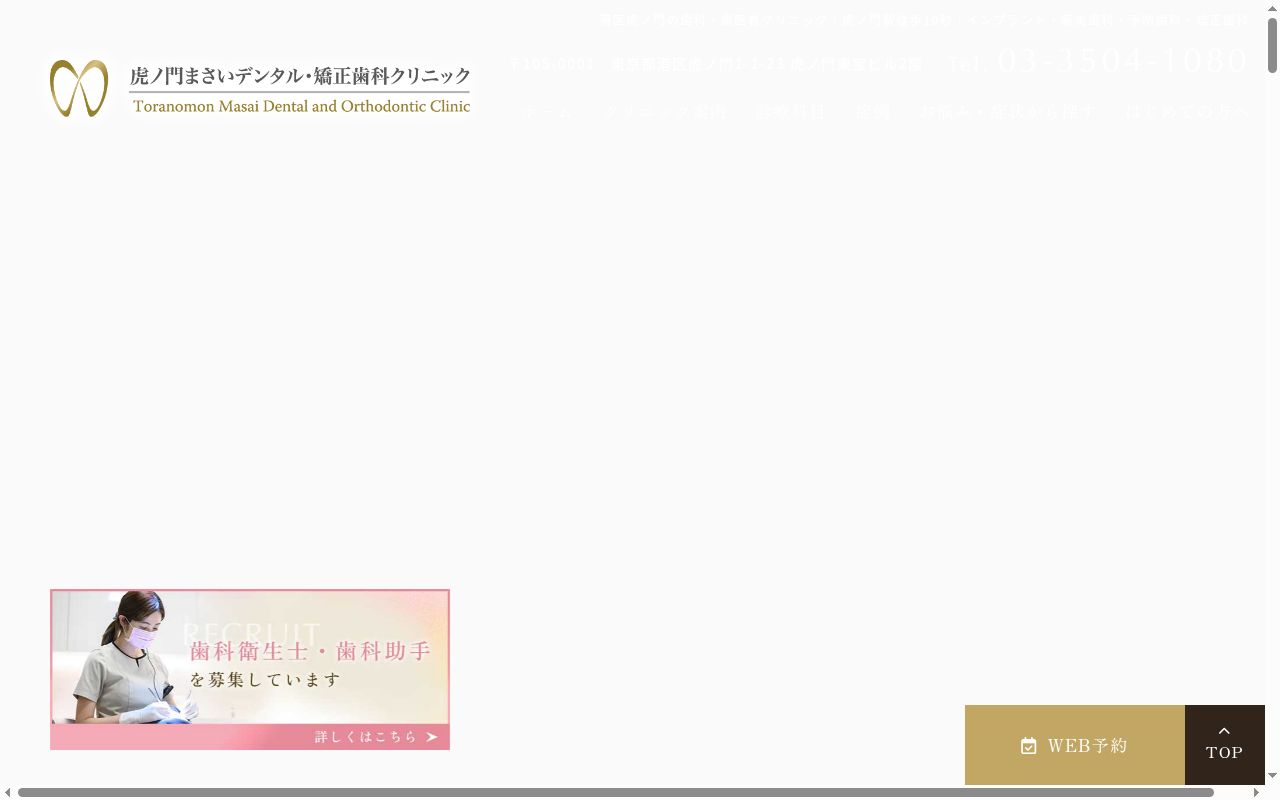Click the WEB予約 reservation button

coord(1075,745)
